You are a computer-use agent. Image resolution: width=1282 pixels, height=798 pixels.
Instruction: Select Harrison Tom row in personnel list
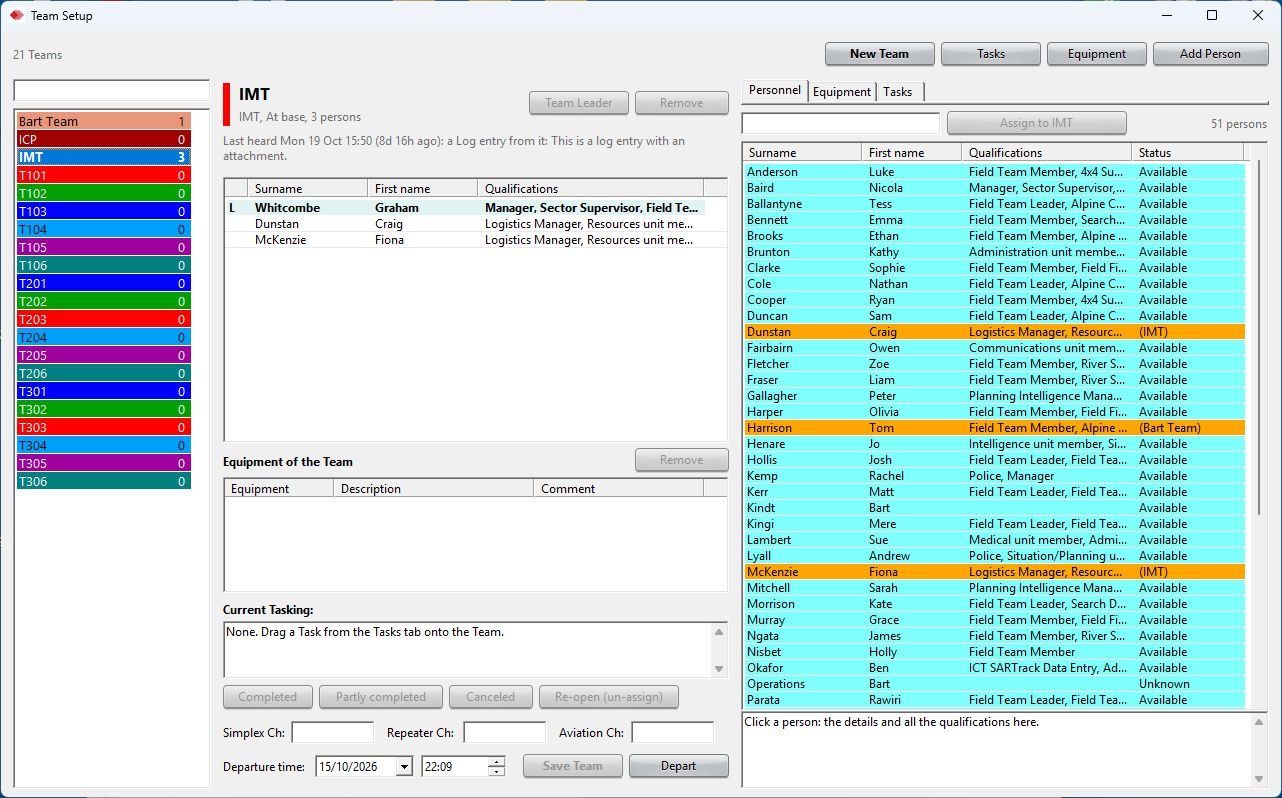click(994, 428)
